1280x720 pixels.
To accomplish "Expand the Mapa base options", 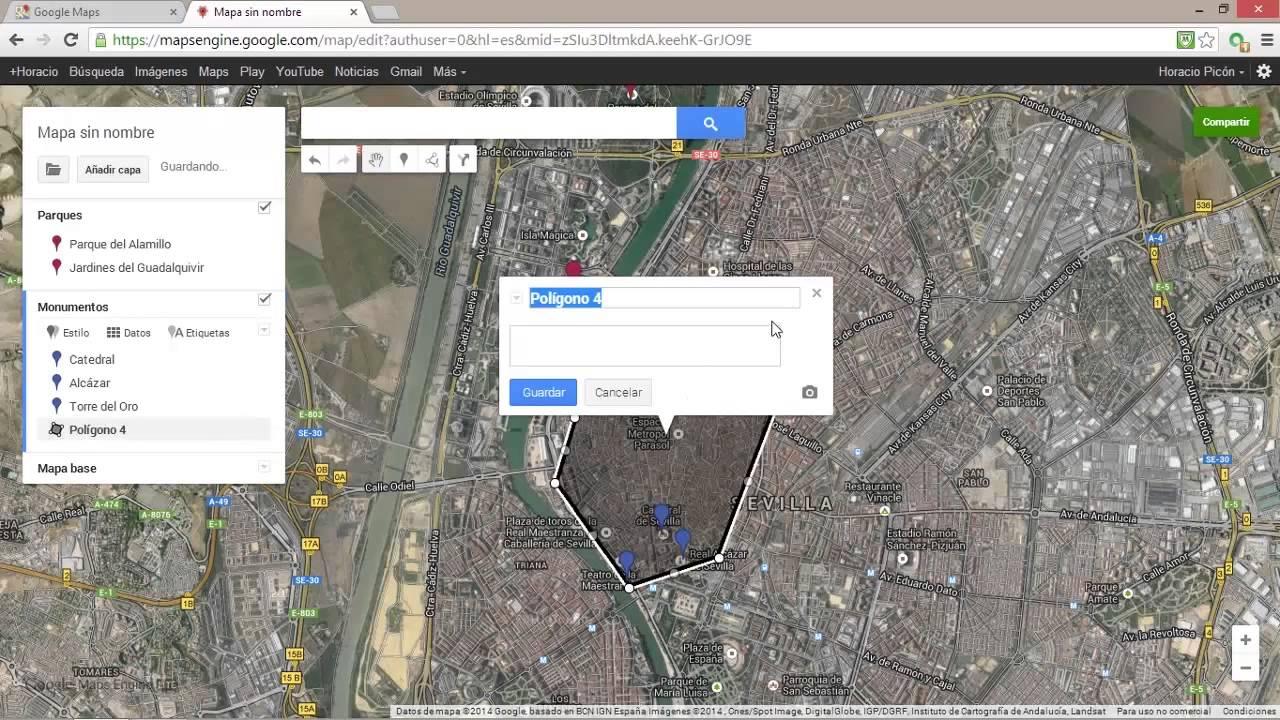I will tap(264, 466).
